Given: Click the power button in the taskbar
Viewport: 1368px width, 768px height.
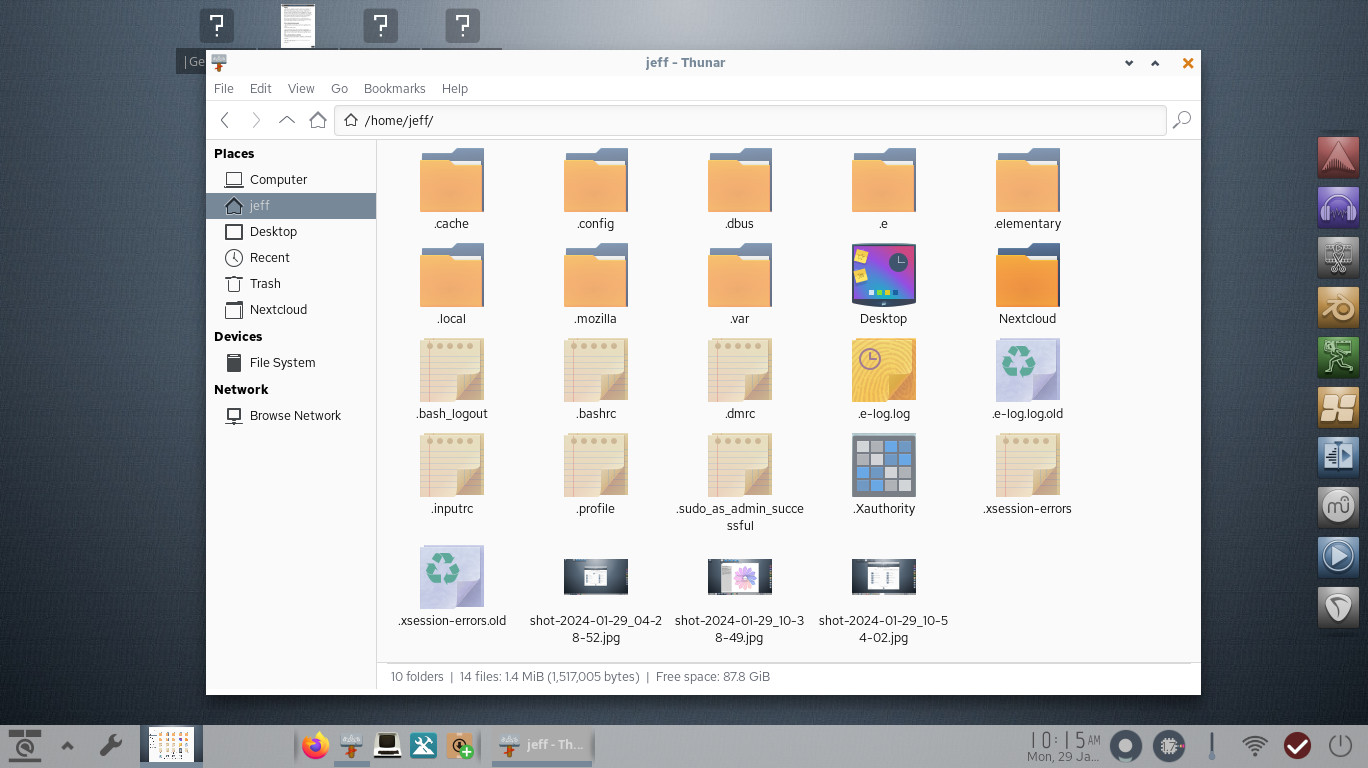Looking at the screenshot, I should (x=1340, y=745).
